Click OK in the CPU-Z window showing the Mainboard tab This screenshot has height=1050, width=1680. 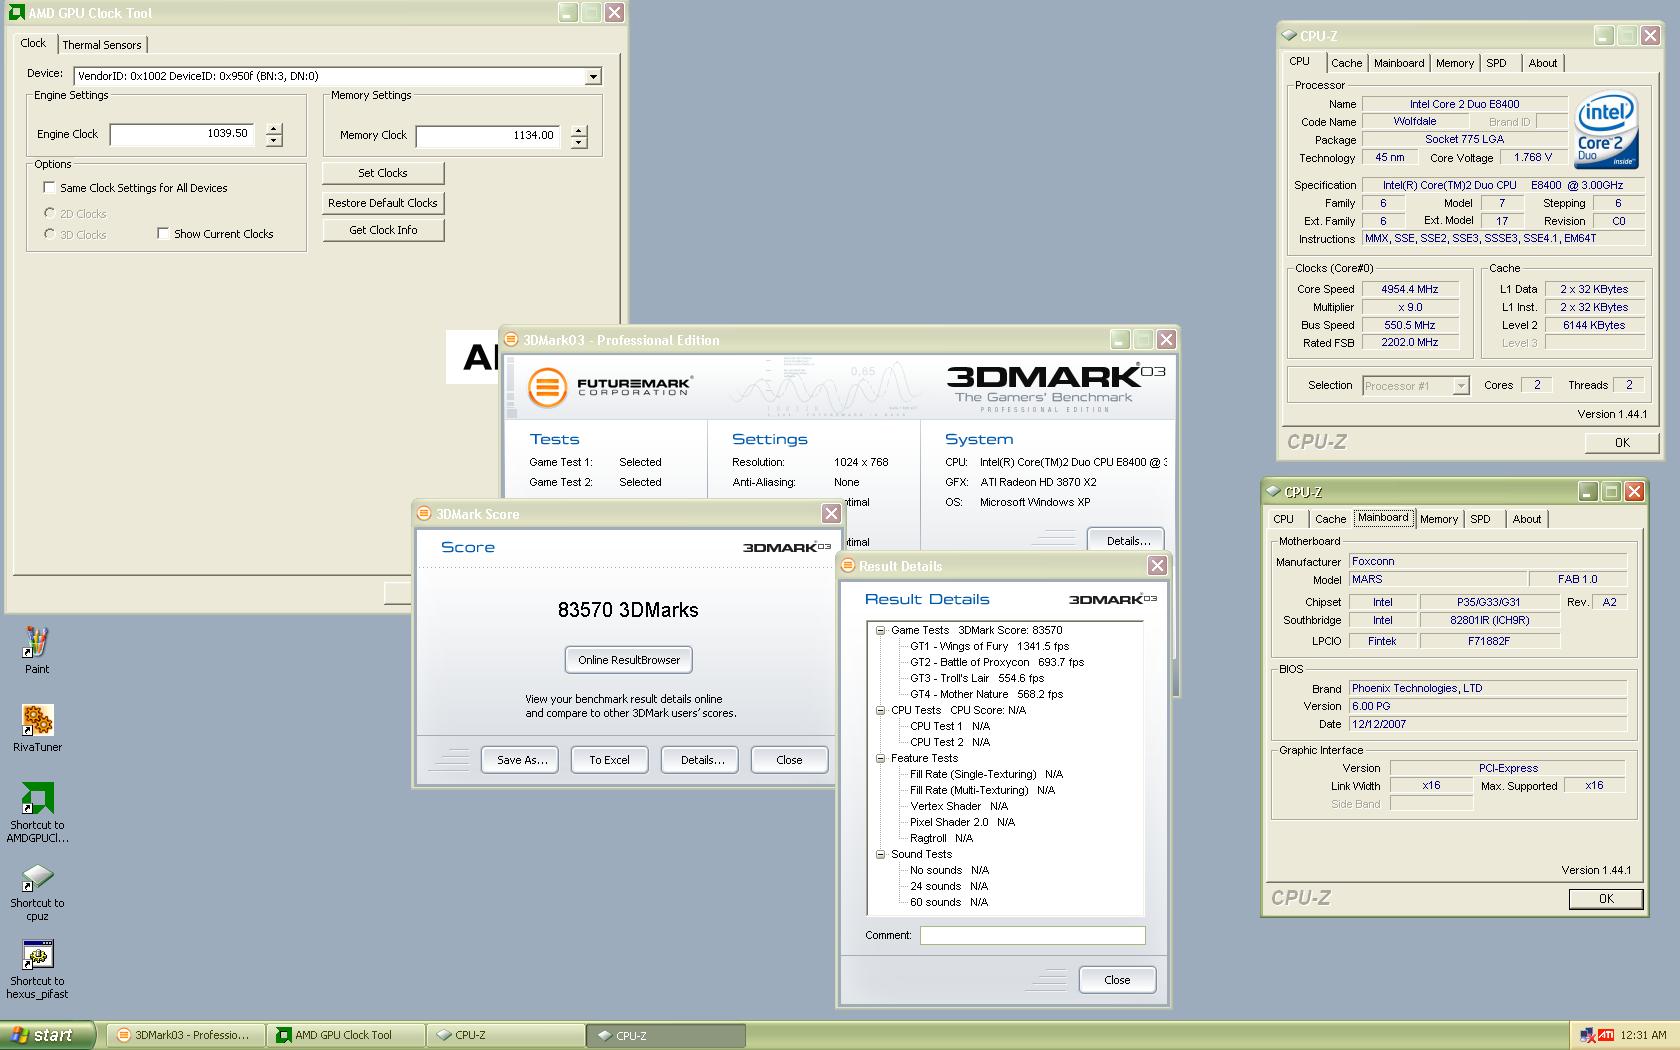tap(1606, 898)
